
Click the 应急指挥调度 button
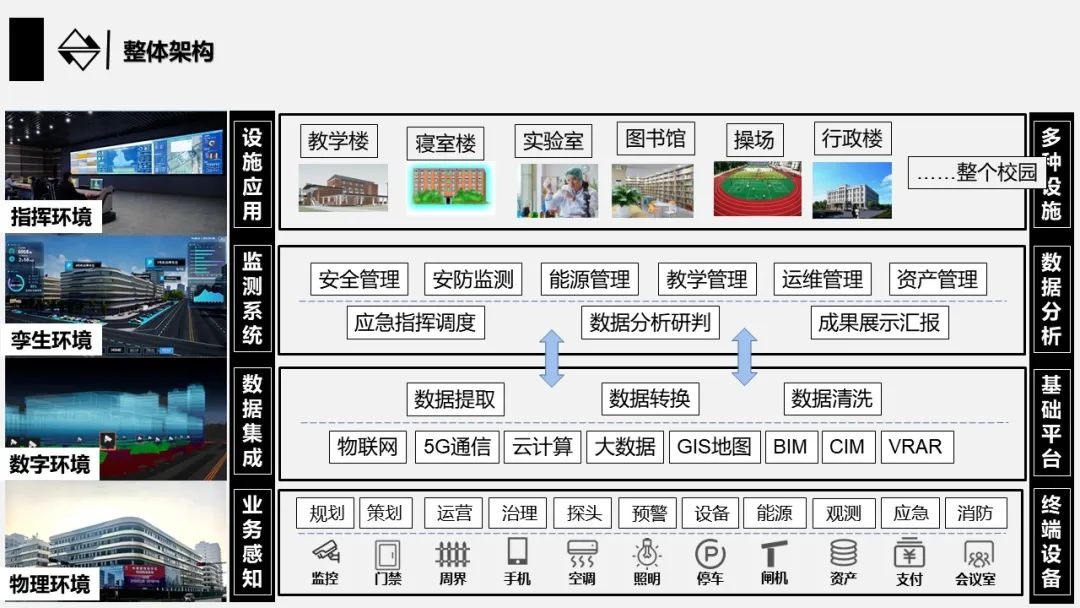(416, 322)
